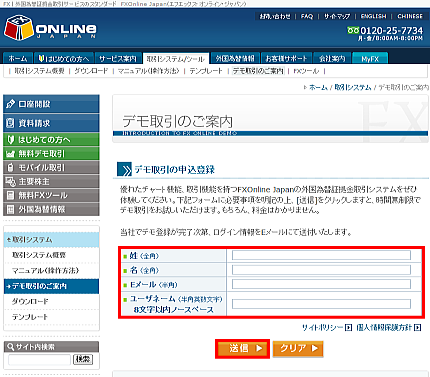This screenshot has height=377, width=430.
Task: Select デモ取引のご案内 in the side menu
Action: (51, 286)
